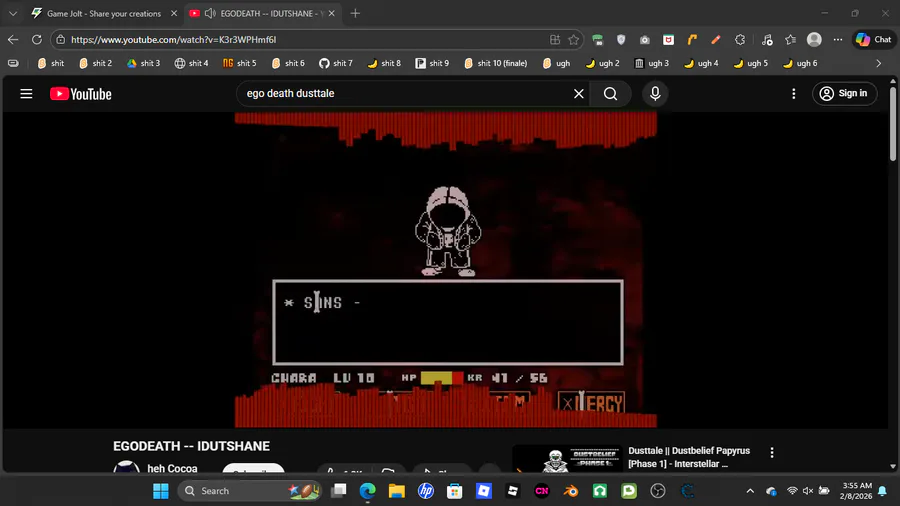The image size is (900, 506).
Task: Sign in to YouTube
Action: pyautogui.click(x=844, y=94)
